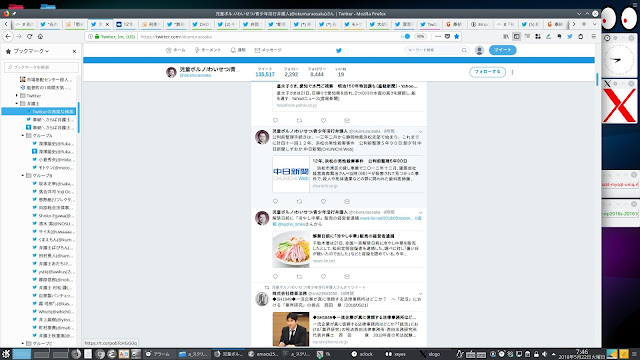Click the ツイート compose button

click(502, 50)
